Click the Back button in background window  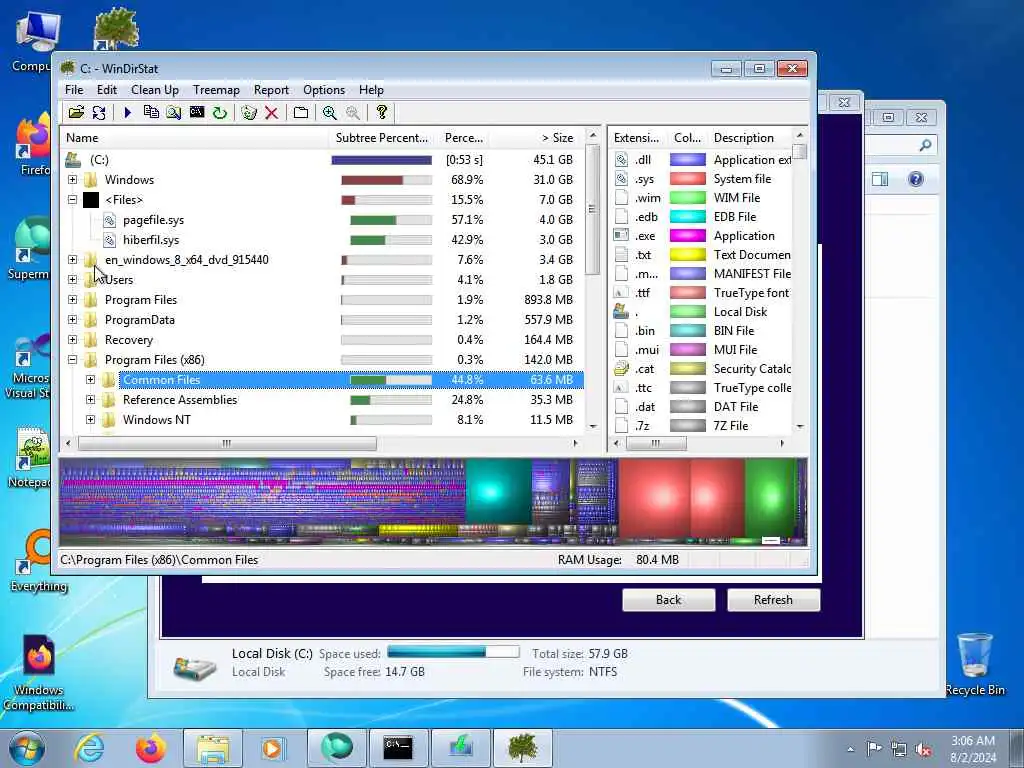668,600
